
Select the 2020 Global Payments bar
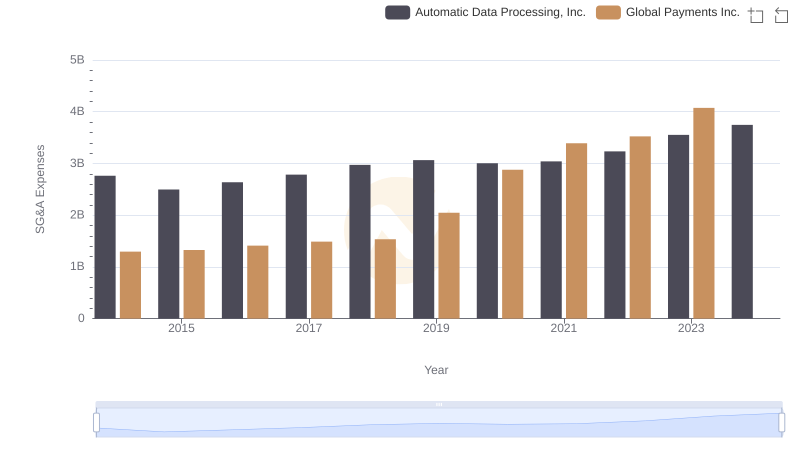[513, 244]
